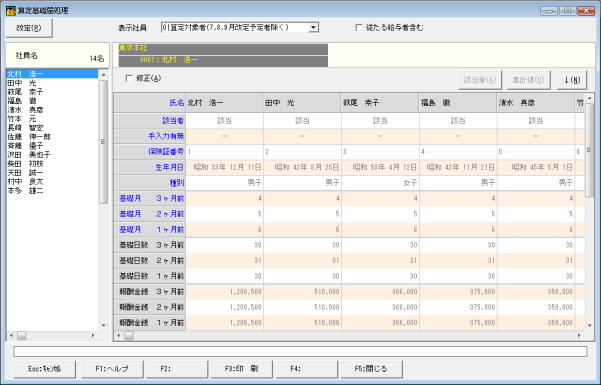Click F3:印刷 print button

(241, 369)
